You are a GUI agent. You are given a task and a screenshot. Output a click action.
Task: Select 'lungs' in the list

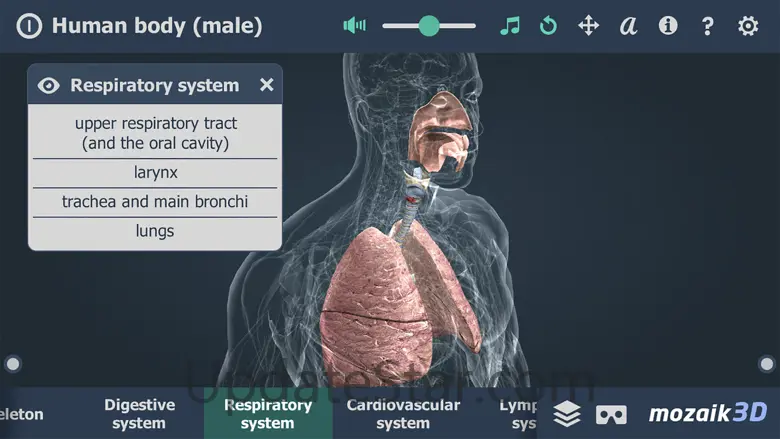pyautogui.click(x=155, y=231)
